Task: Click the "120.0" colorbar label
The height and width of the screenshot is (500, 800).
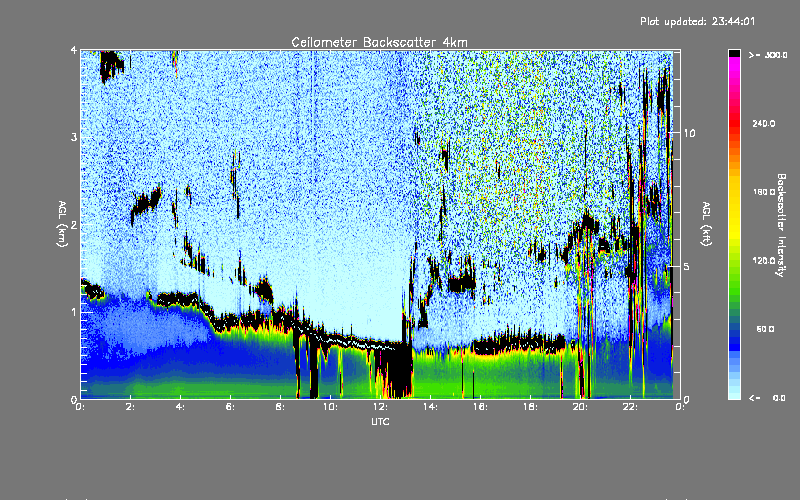Action: click(x=764, y=261)
